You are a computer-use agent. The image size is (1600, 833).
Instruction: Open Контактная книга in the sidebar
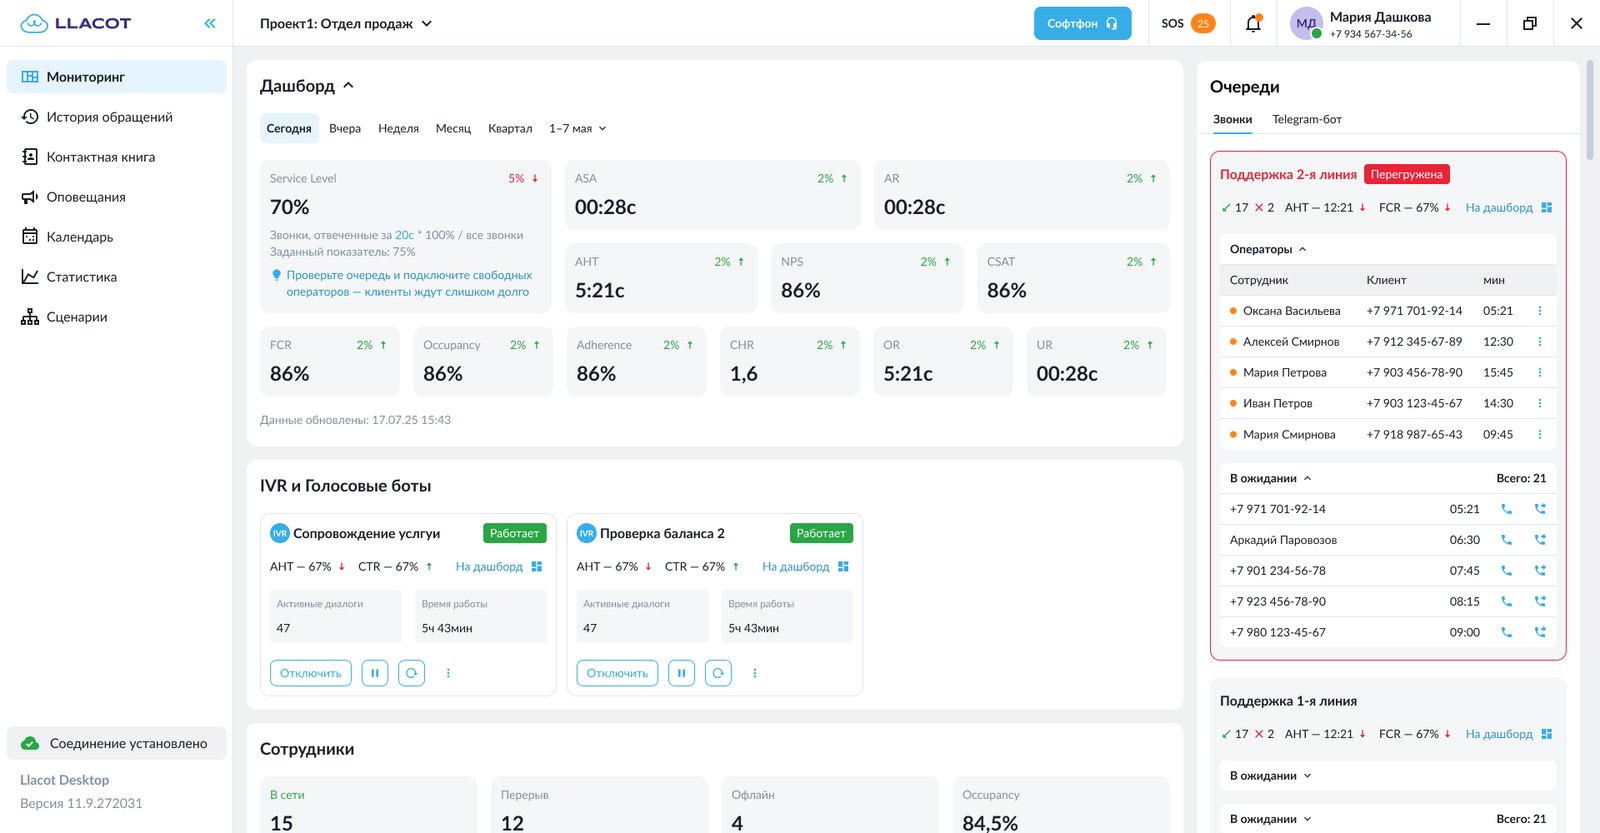116,157
